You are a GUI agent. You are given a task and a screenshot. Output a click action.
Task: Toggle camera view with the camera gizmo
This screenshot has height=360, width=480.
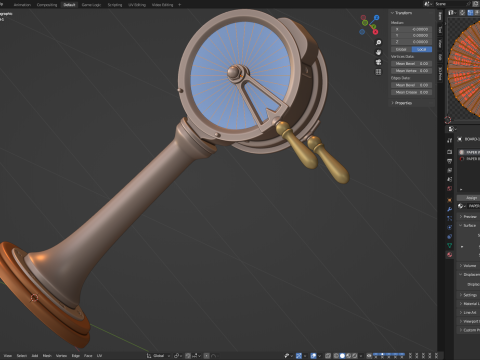click(x=378, y=62)
